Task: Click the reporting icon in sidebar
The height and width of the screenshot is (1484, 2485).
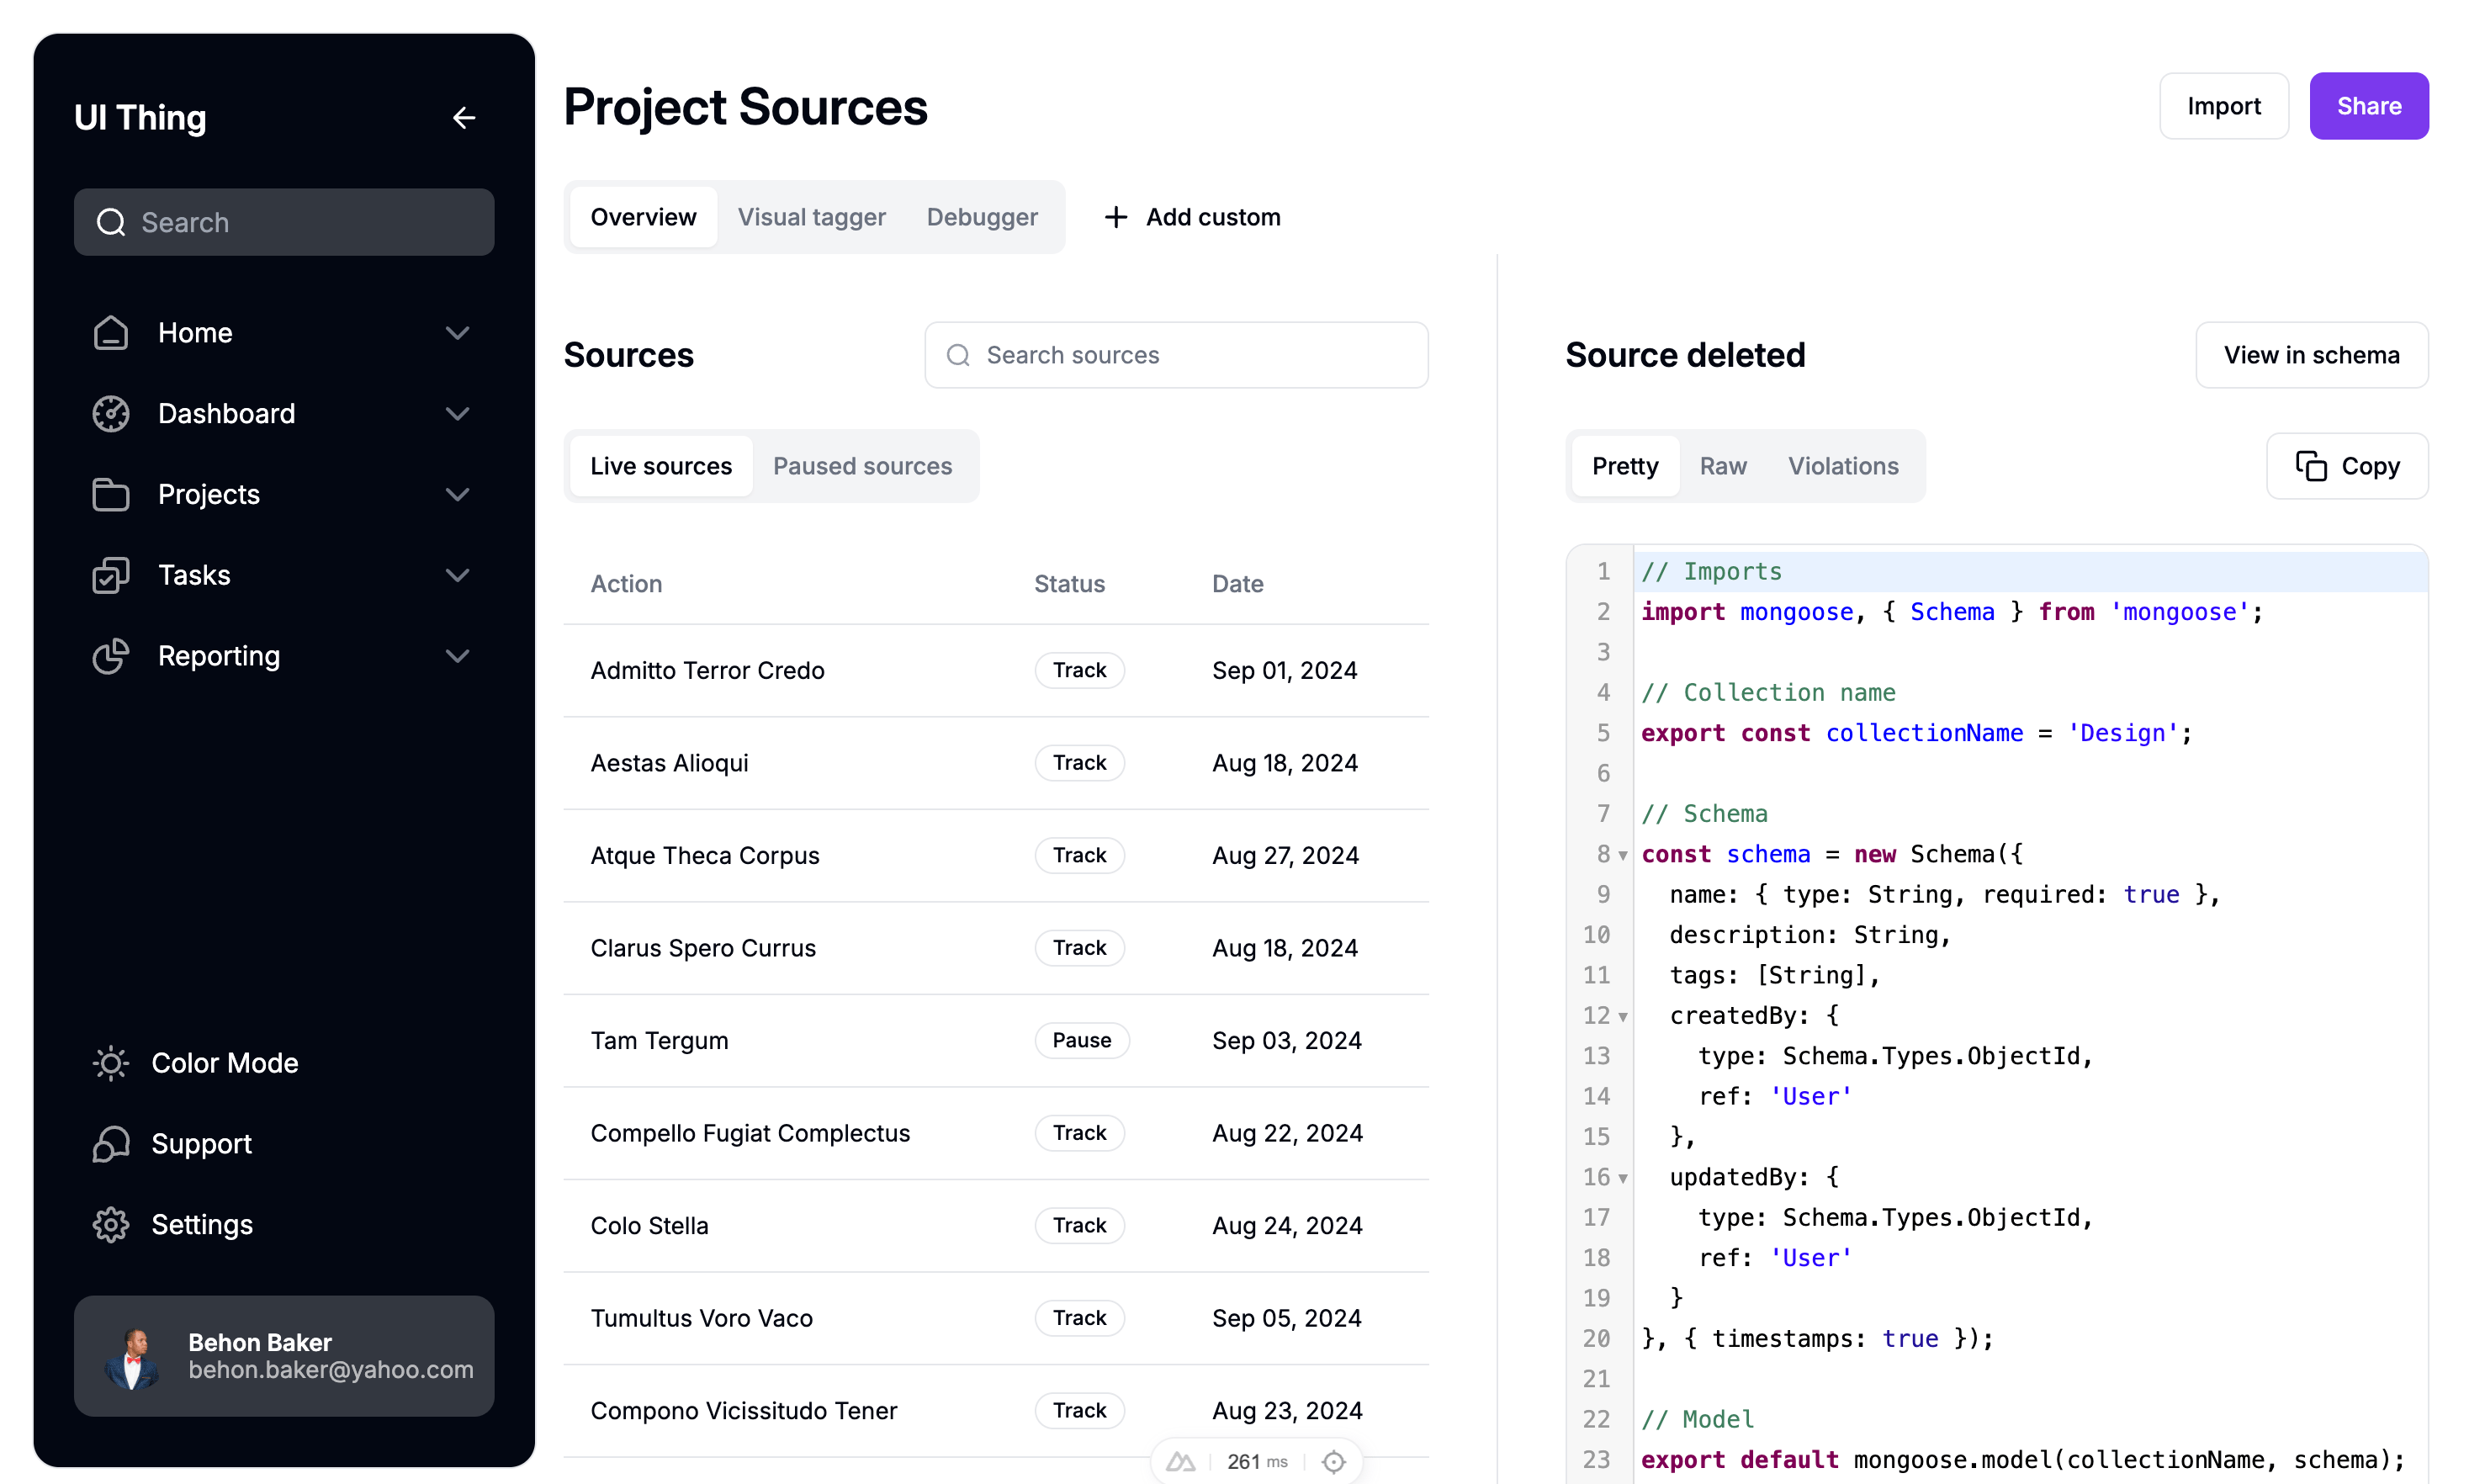Action: click(111, 654)
